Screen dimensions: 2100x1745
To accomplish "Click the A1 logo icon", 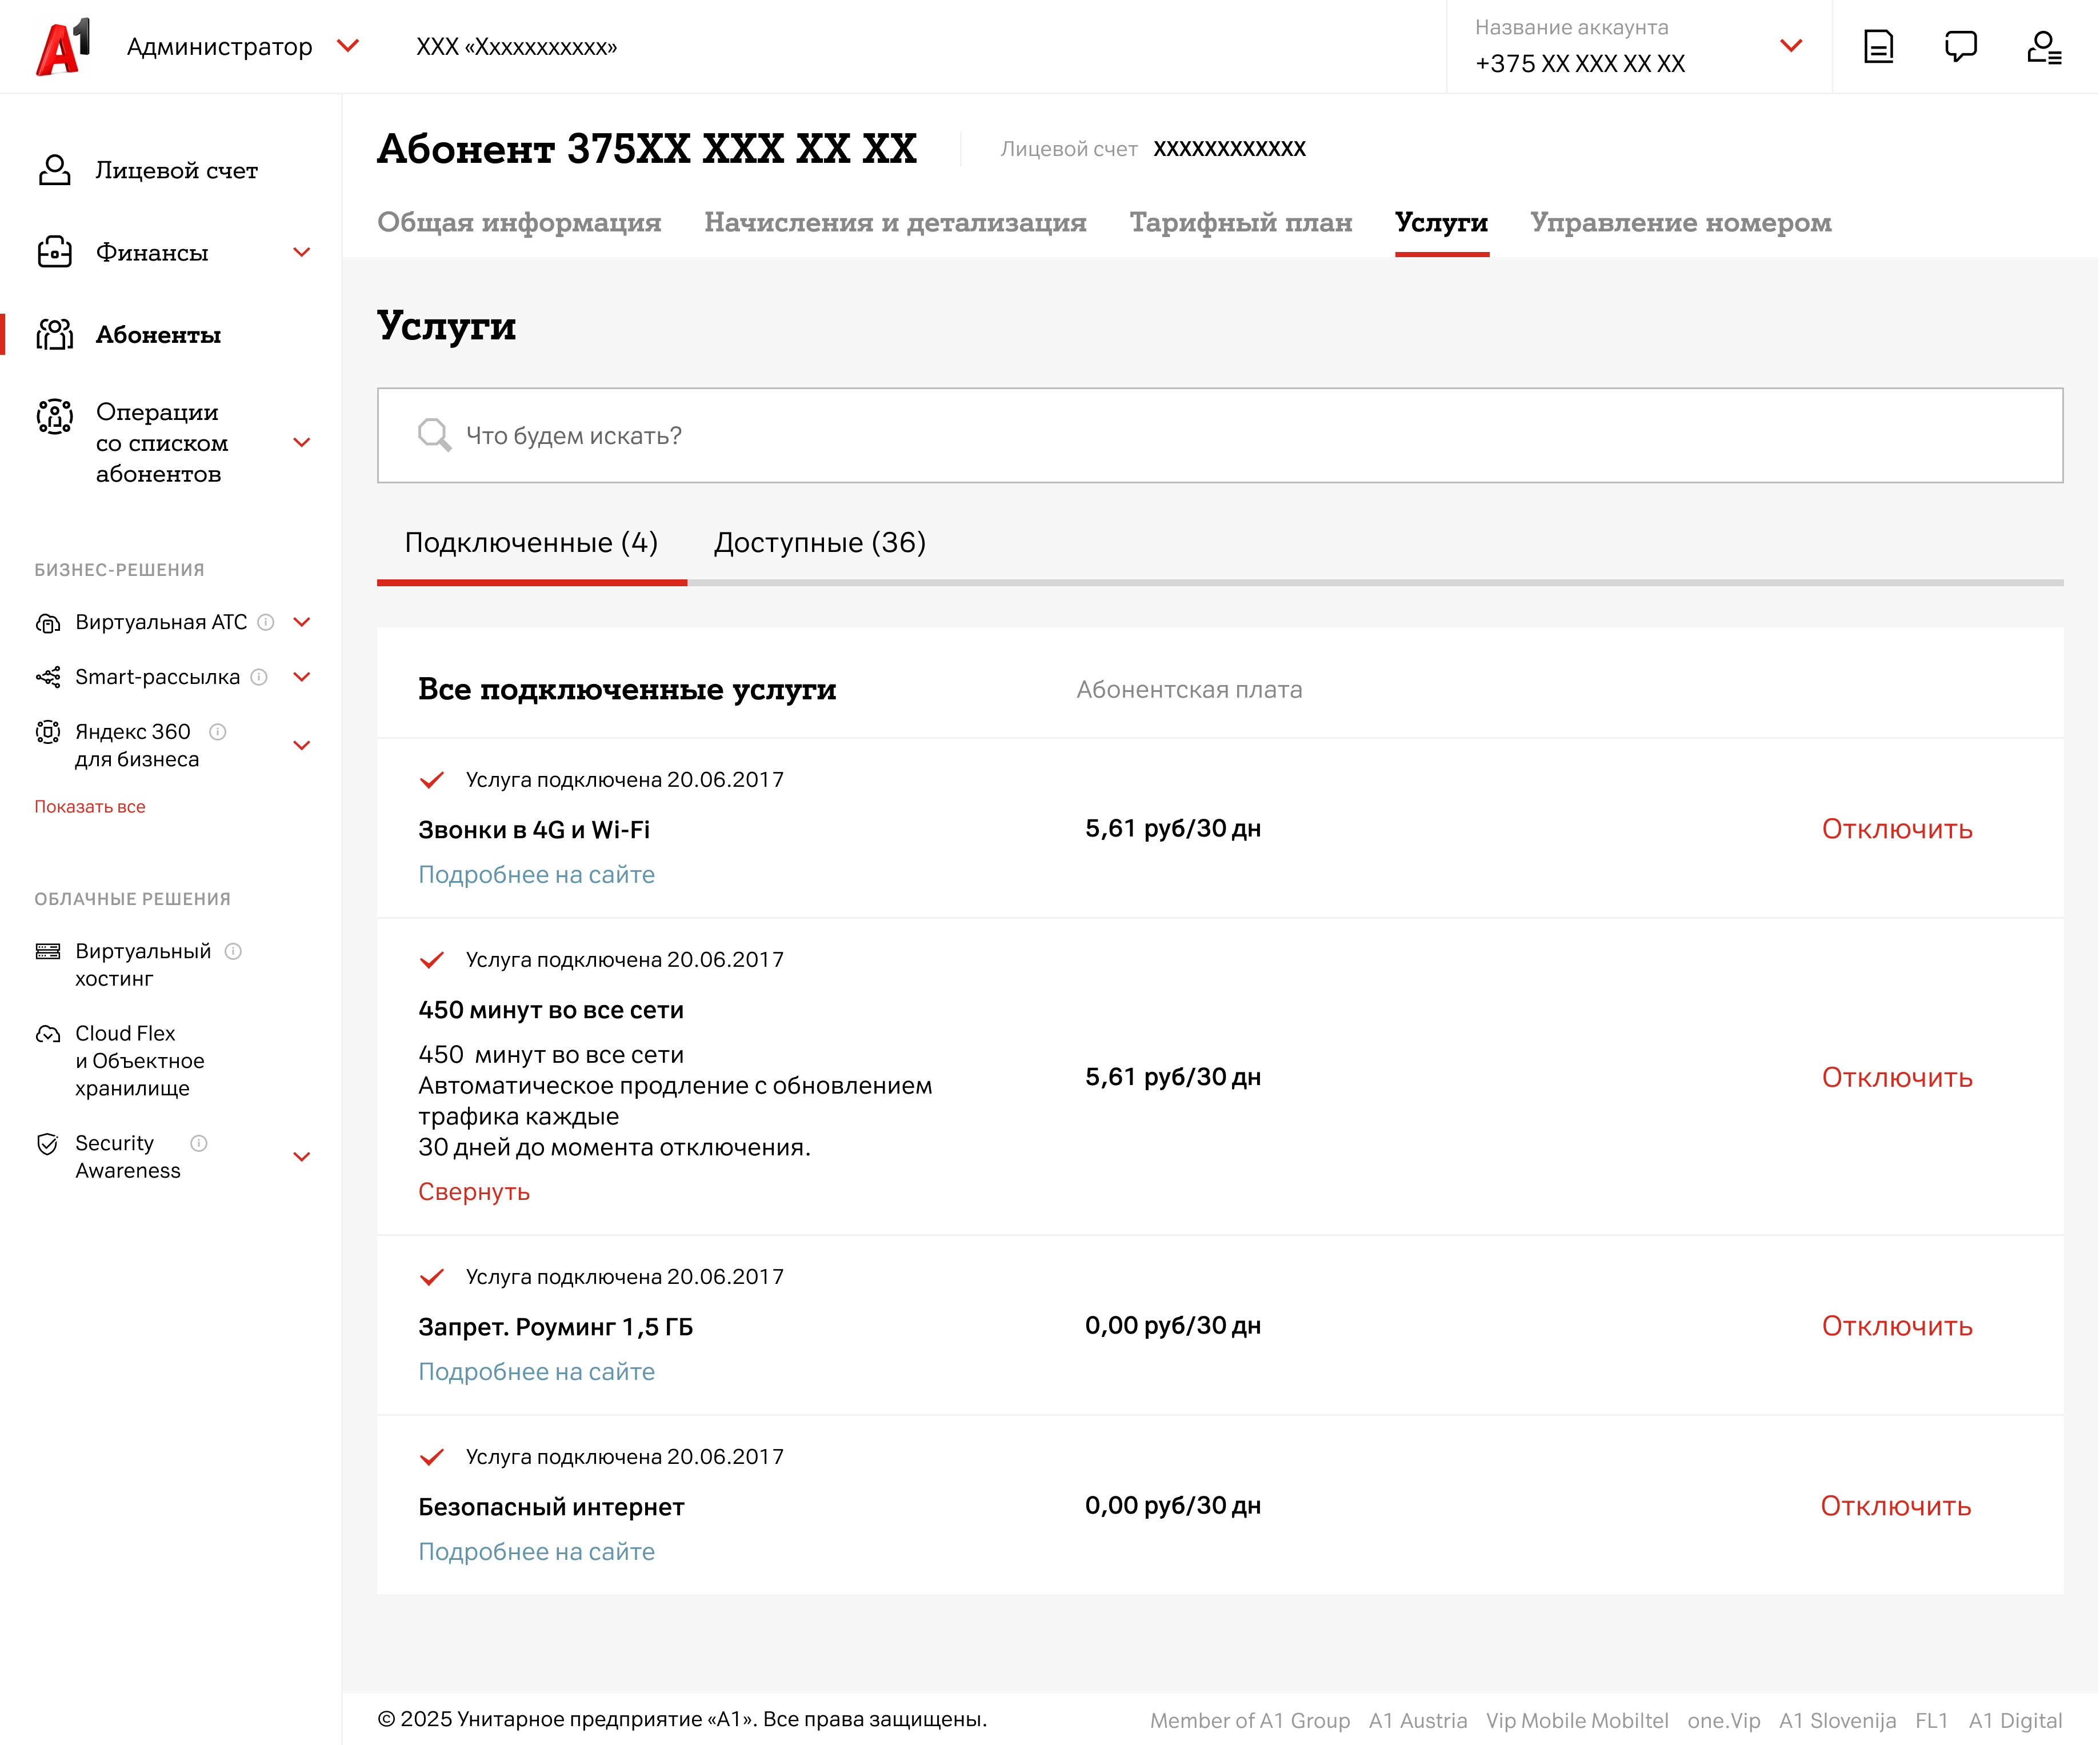I will [63, 46].
